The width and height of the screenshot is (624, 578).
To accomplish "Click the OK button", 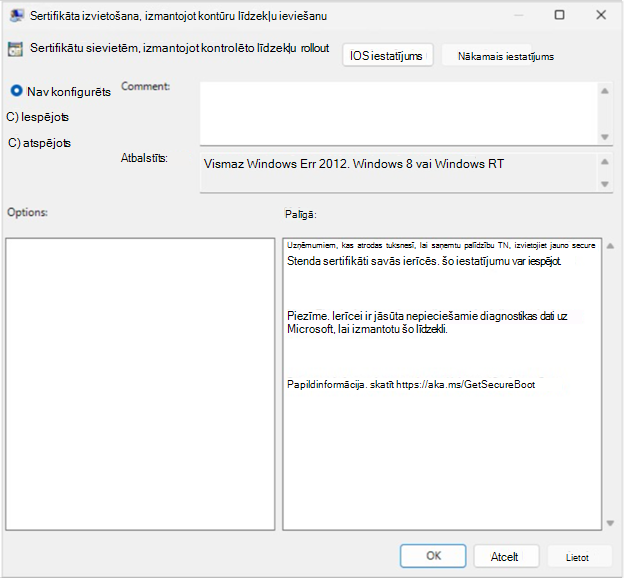I will coord(433,556).
